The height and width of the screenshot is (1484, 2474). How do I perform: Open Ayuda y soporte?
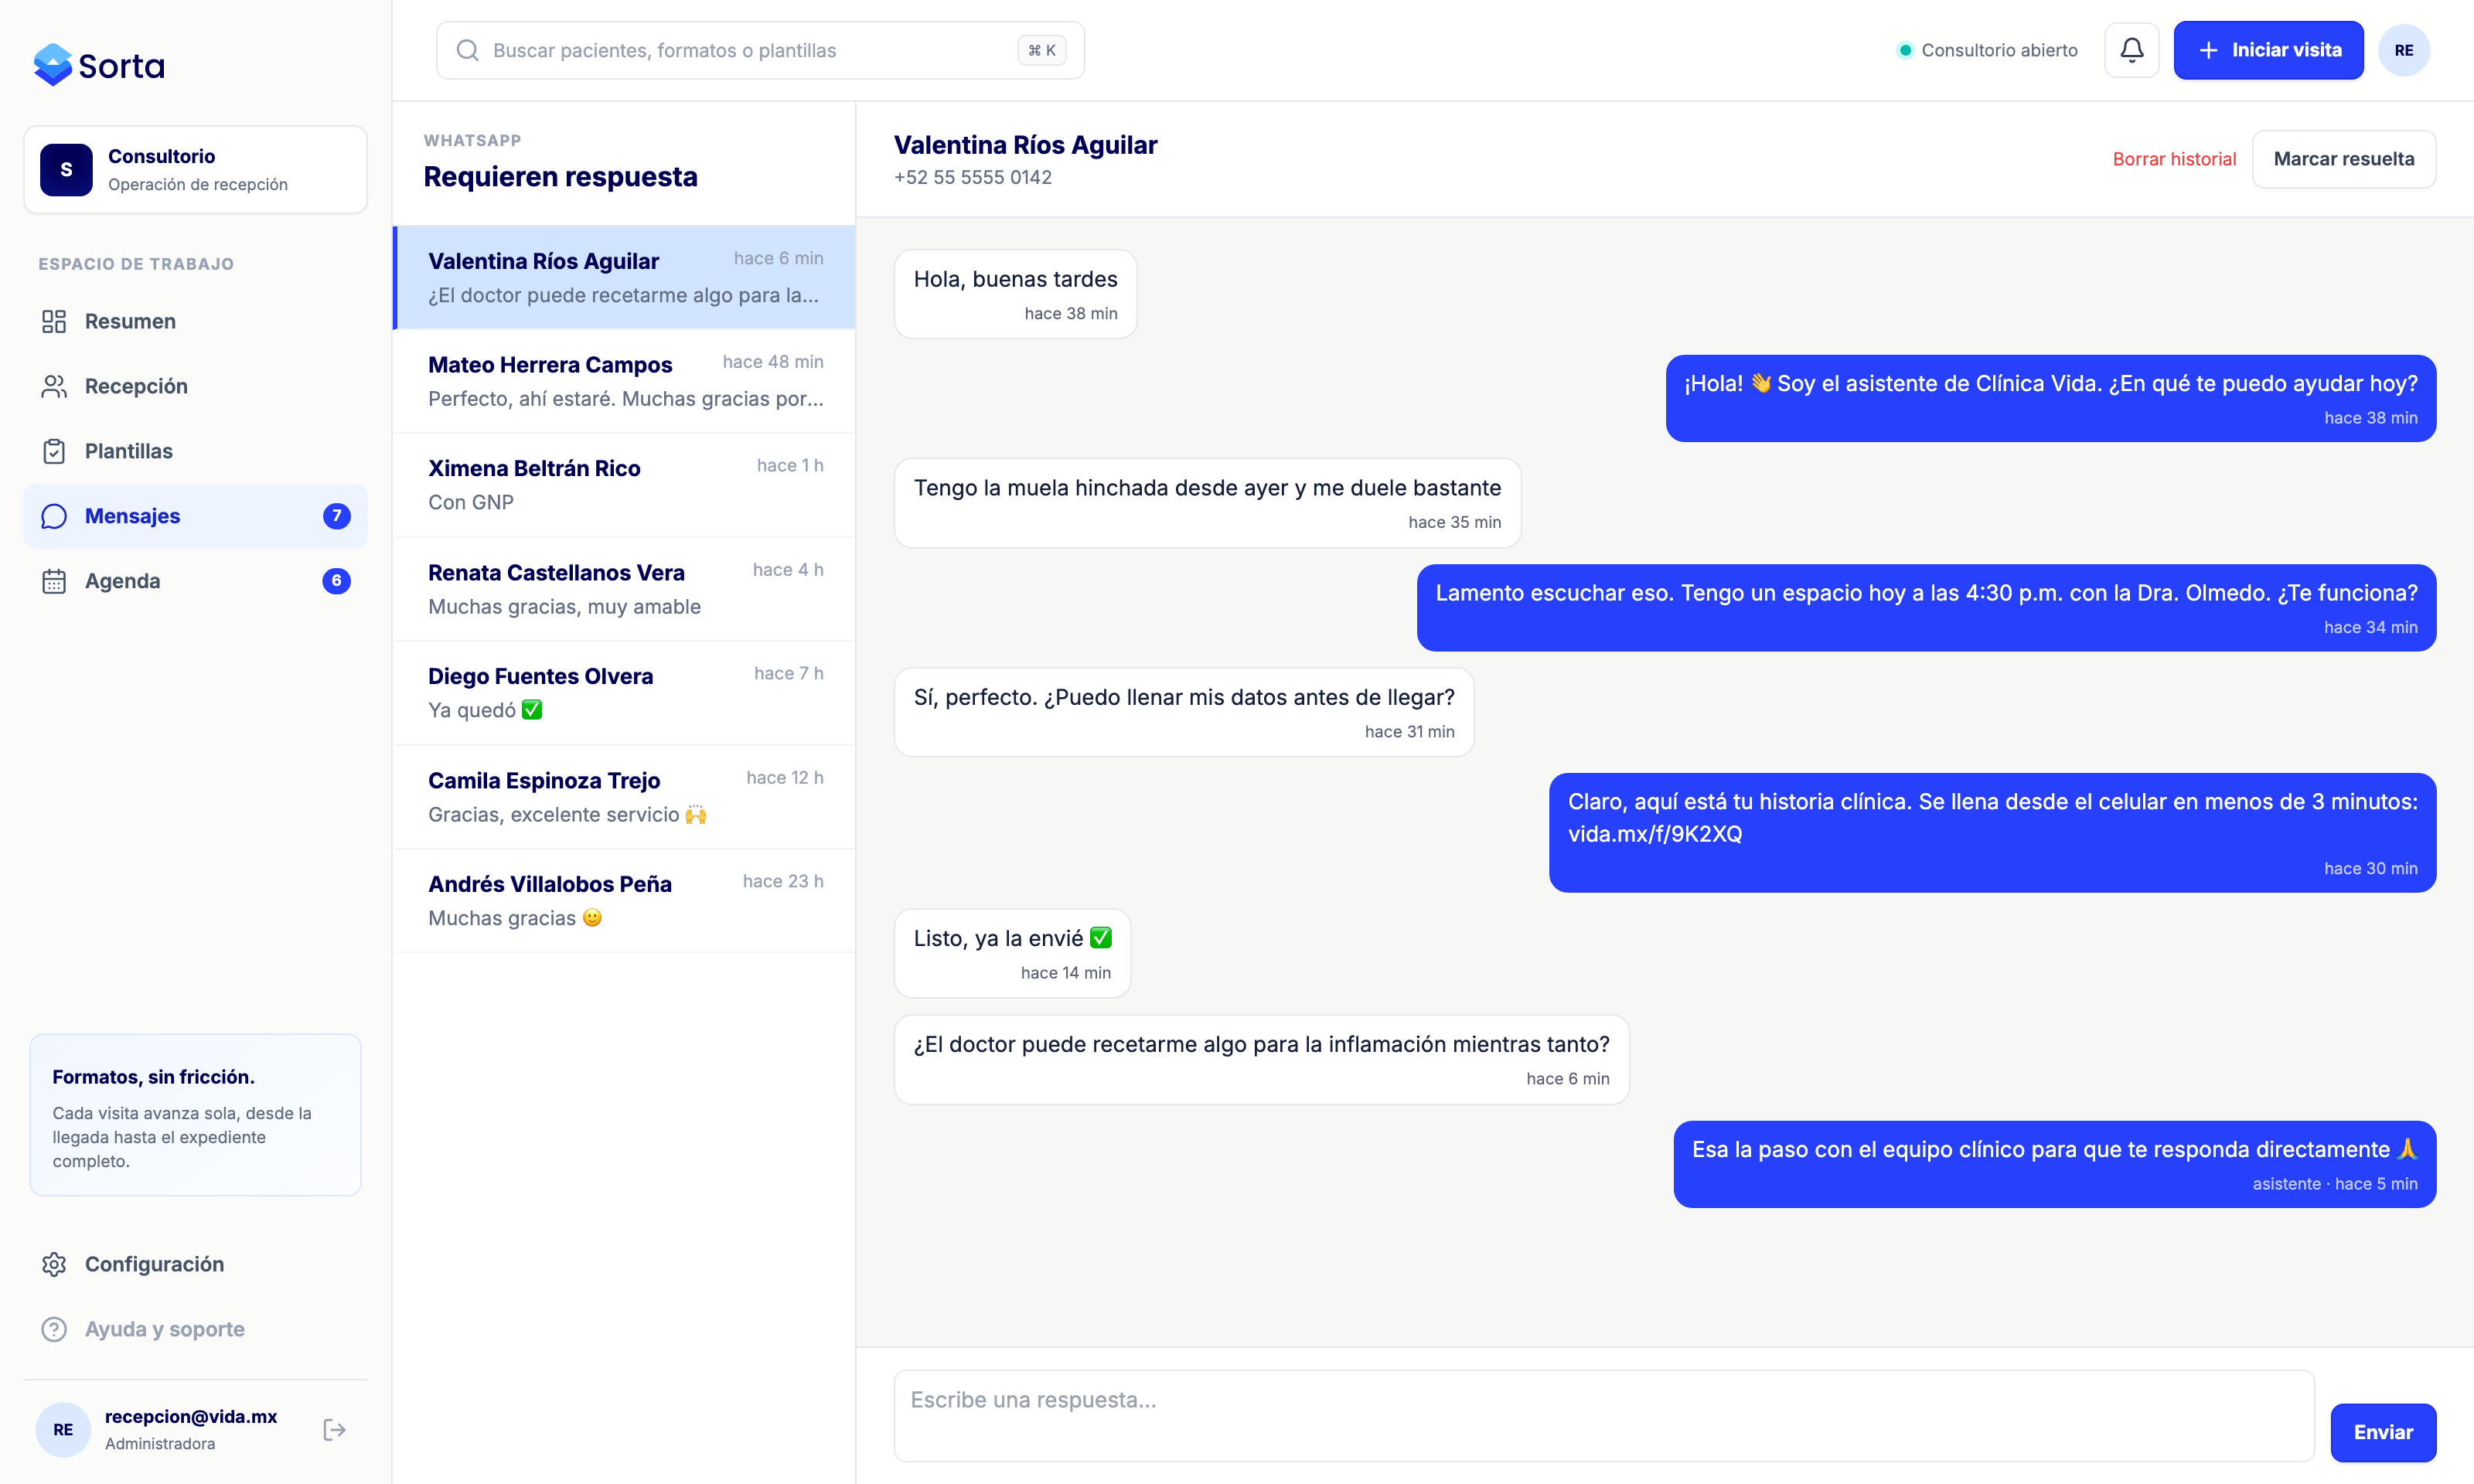pyautogui.click(x=195, y=1329)
